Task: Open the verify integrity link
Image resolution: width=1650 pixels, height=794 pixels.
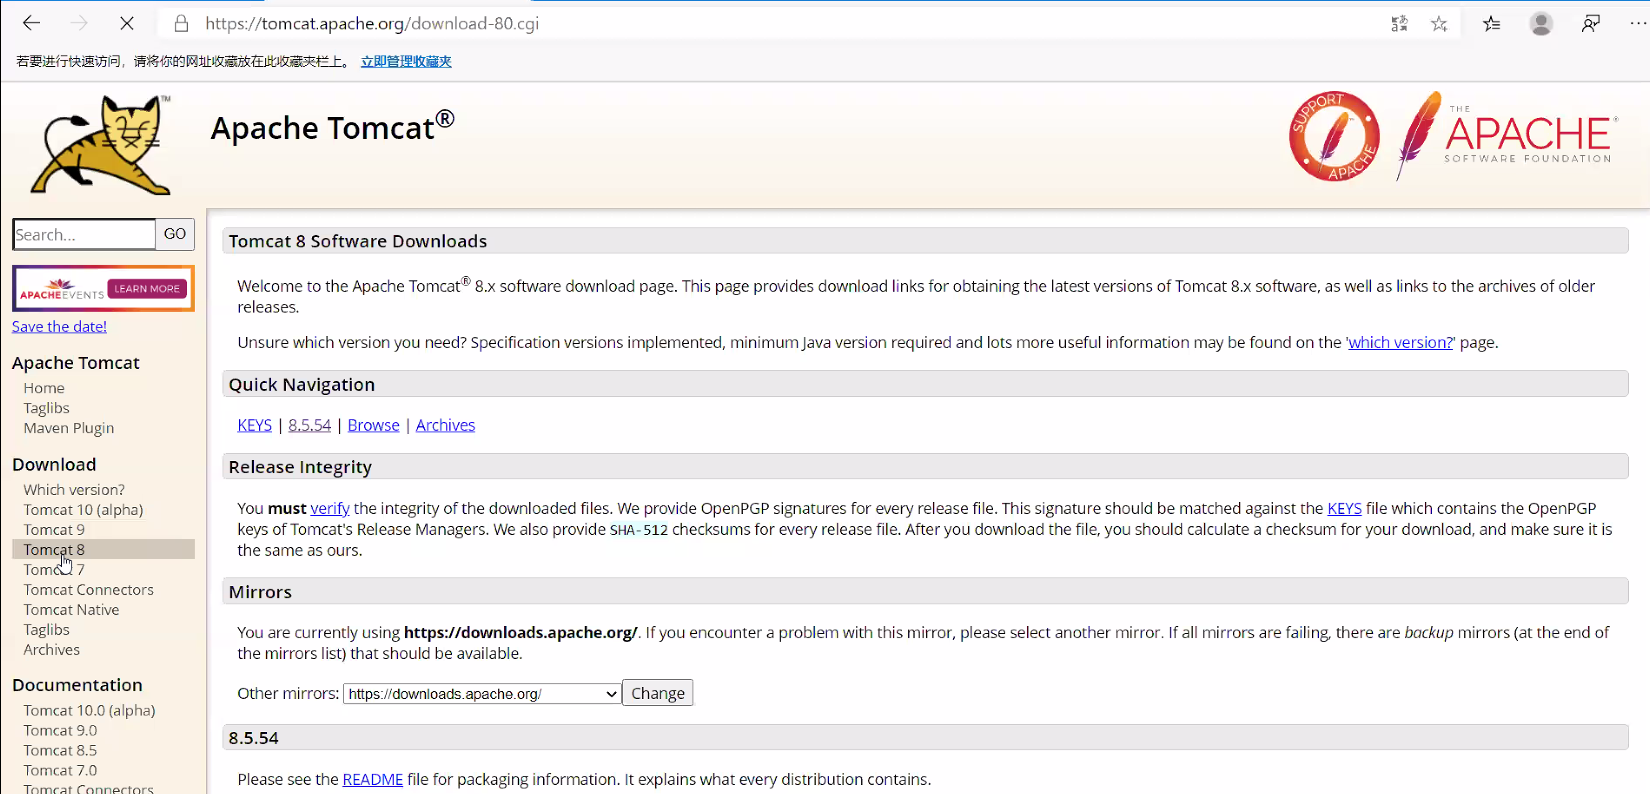Action: pyautogui.click(x=329, y=508)
